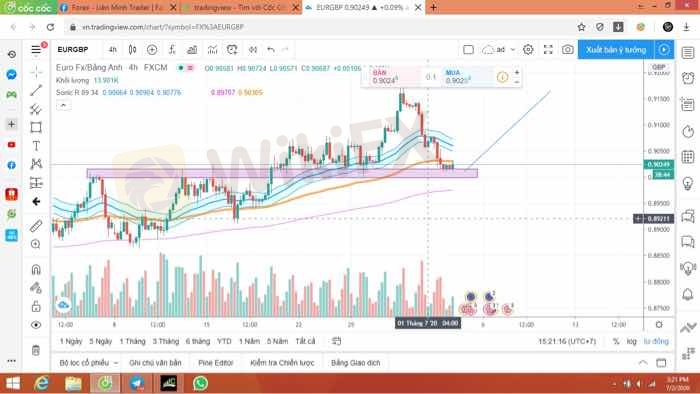
Task: Click the Xuất bản ý tưởng button
Action: click(x=616, y=50)
